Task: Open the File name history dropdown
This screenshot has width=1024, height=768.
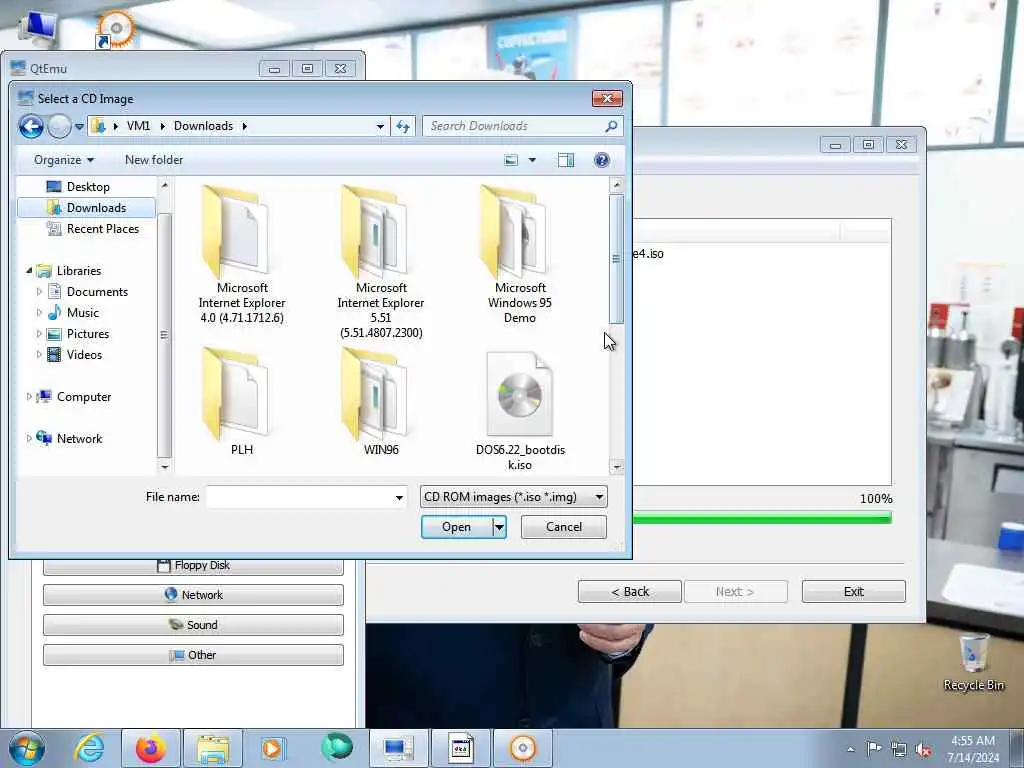Action: pos(399,498)
